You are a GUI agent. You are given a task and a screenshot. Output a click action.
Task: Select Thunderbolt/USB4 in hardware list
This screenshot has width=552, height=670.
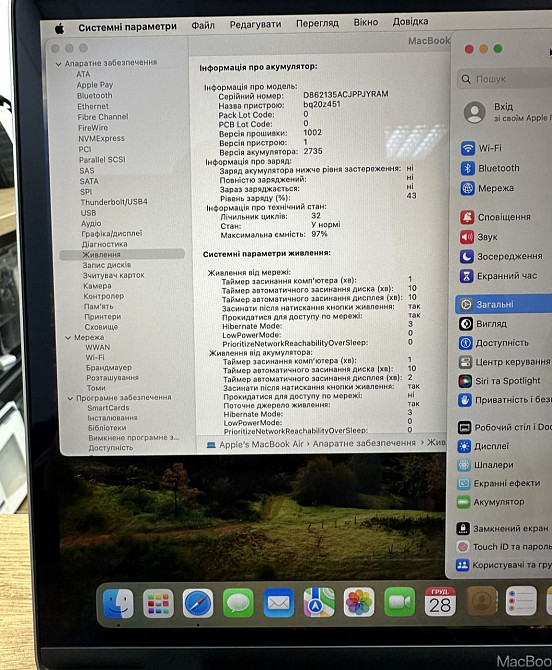114,202
